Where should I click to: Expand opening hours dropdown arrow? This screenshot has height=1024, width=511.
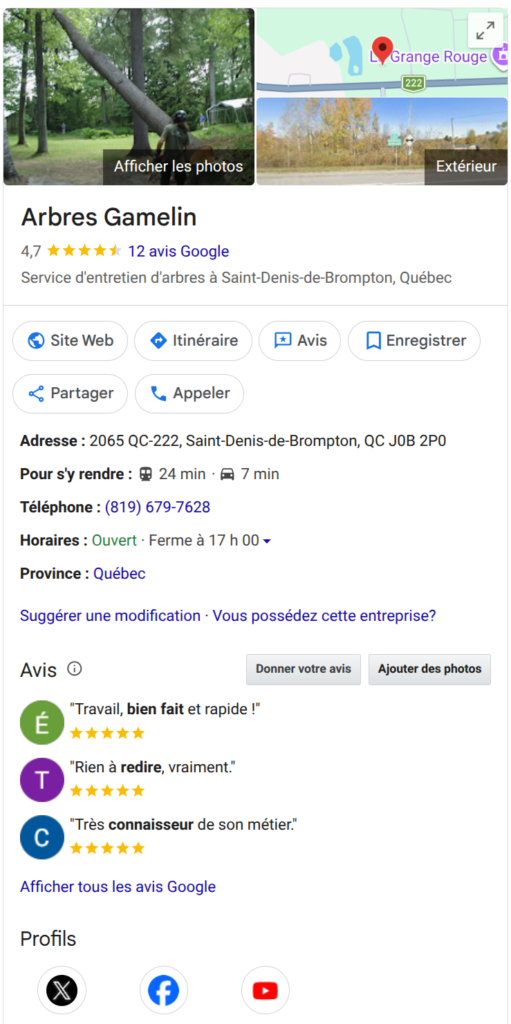point(267,541)
